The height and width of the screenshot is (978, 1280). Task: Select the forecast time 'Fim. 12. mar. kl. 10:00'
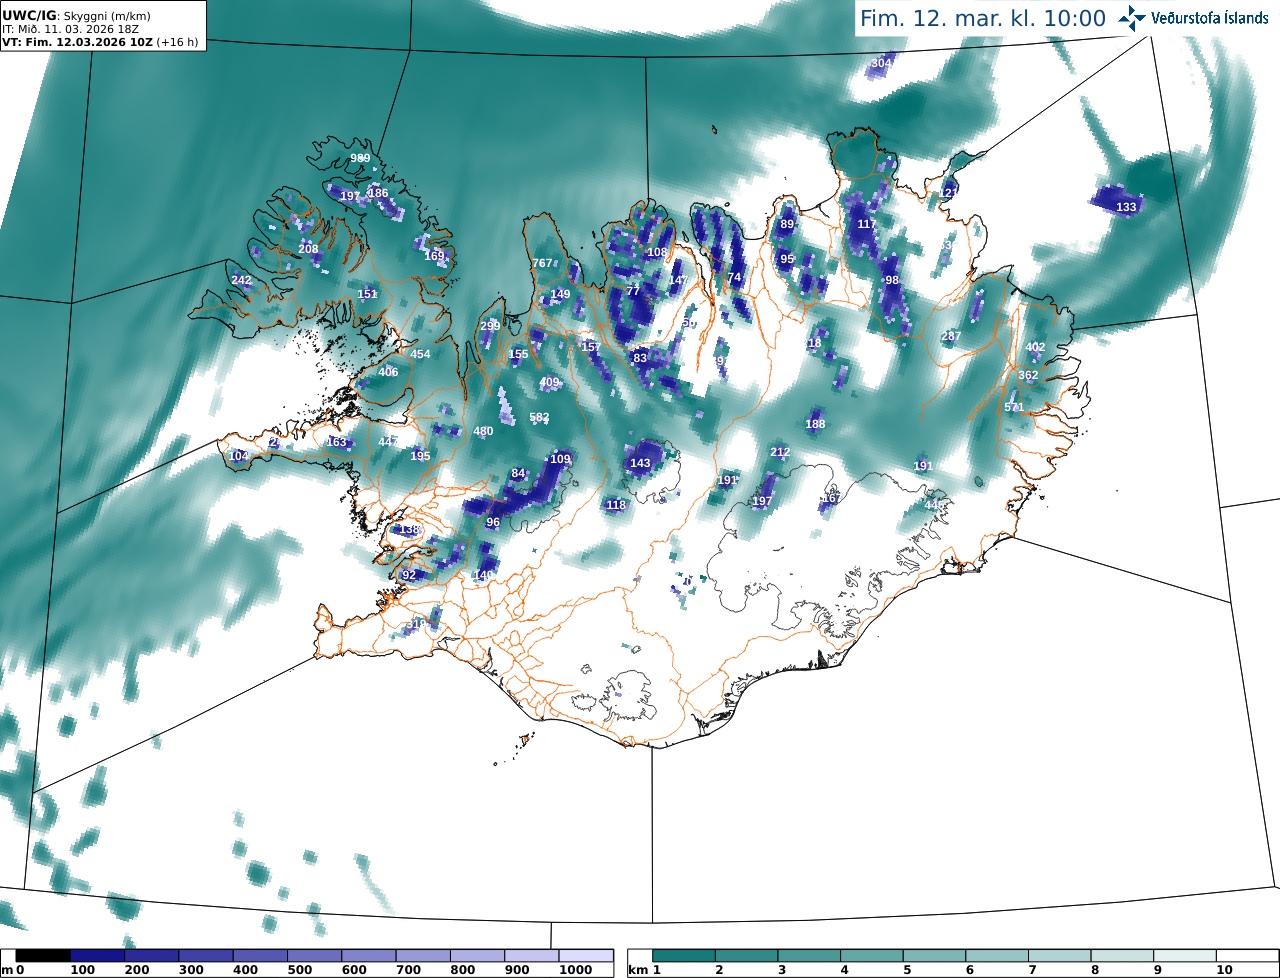click(983, 18)
